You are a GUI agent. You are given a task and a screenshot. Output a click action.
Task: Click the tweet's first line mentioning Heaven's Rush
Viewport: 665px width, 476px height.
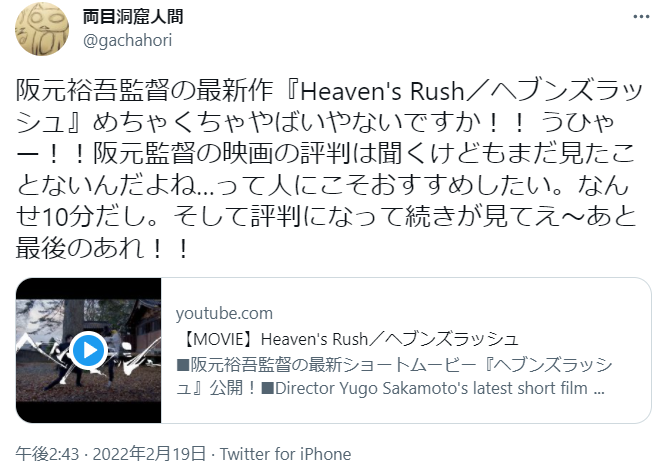(x=329, y=91)
